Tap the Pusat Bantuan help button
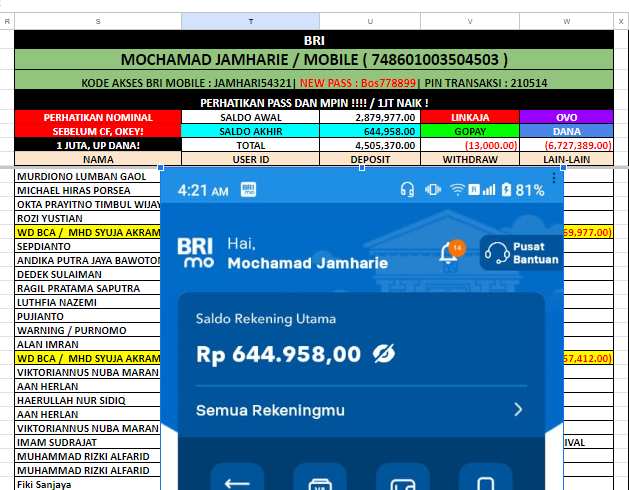 tap(521, 253)
